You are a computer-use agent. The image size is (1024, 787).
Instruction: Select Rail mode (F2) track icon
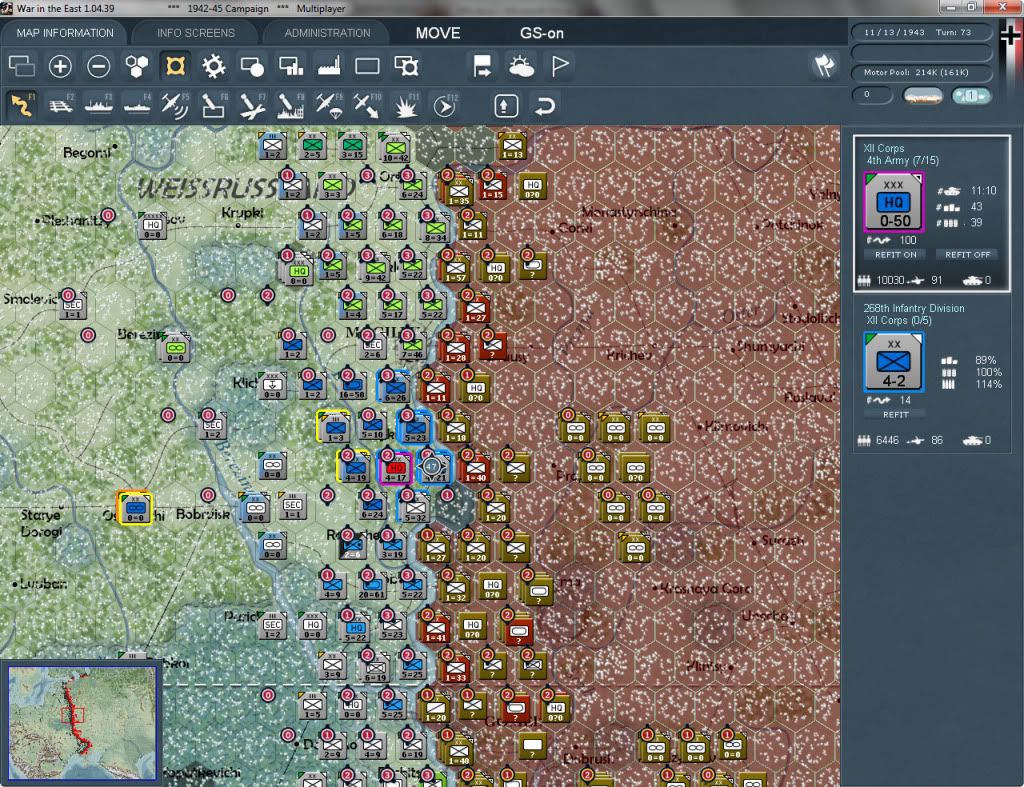click(x=61, y=105)
